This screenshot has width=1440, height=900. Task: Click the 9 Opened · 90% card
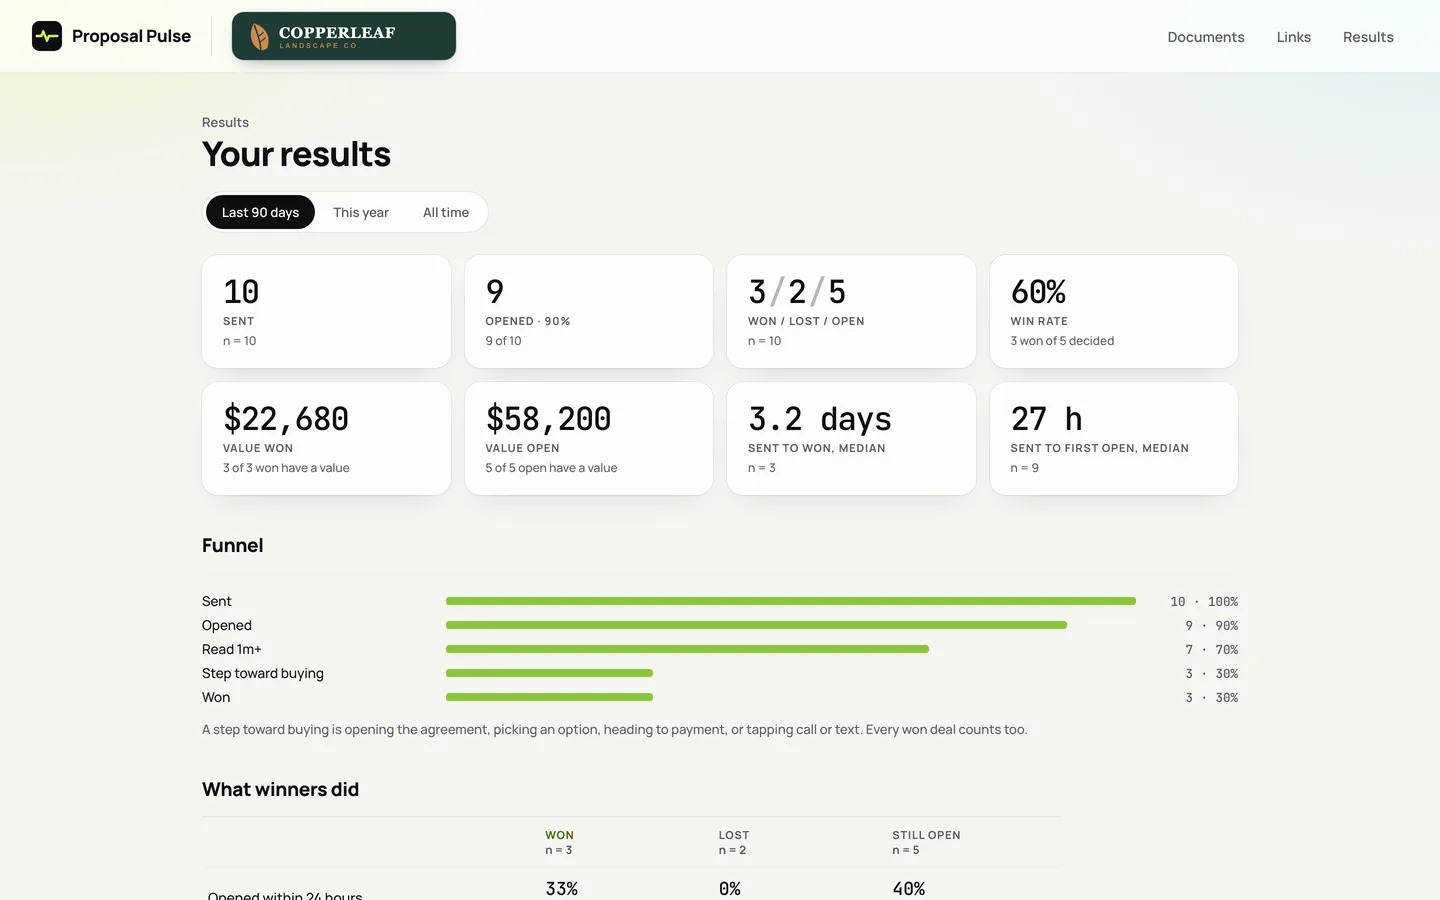(x=589, y=311)
